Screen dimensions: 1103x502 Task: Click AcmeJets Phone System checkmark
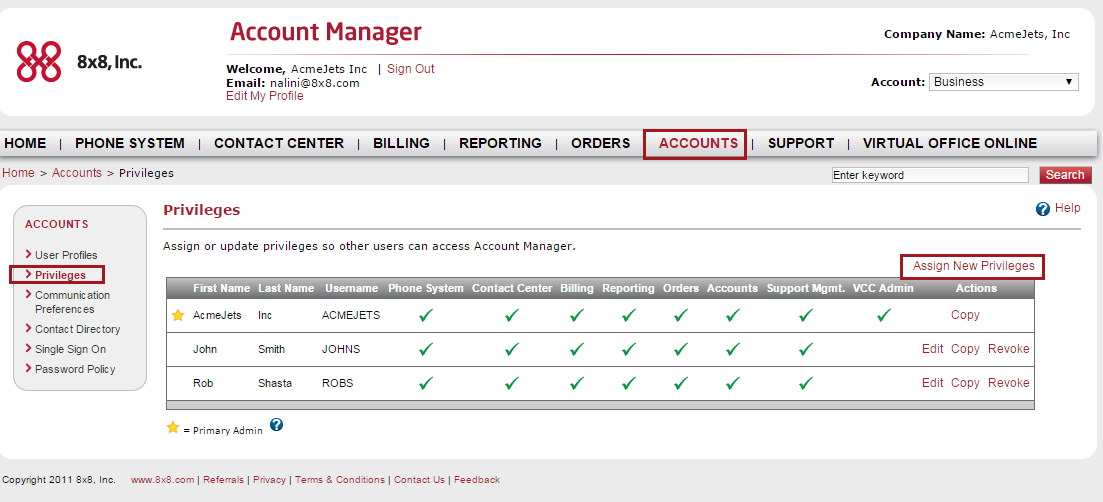[x=426, y=316]
